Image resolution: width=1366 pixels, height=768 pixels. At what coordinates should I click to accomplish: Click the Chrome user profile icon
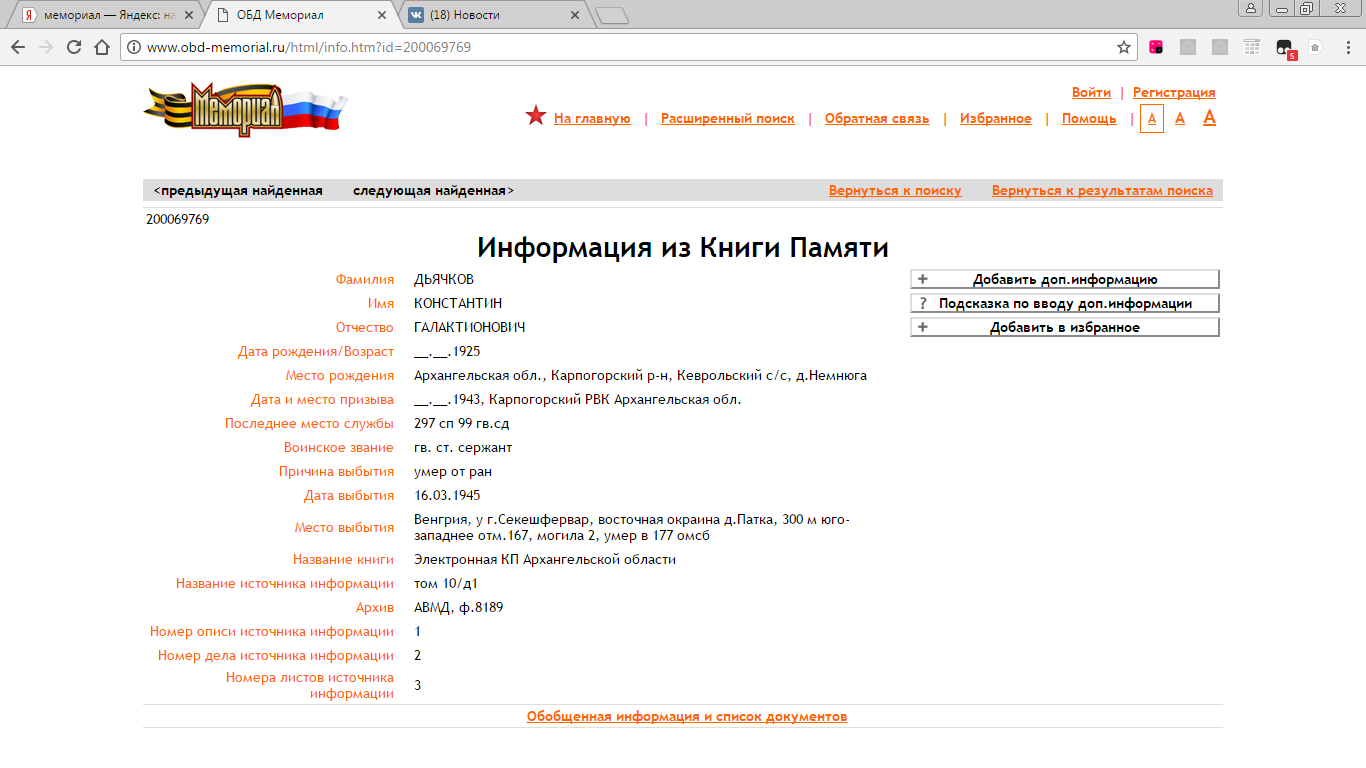1251,8
